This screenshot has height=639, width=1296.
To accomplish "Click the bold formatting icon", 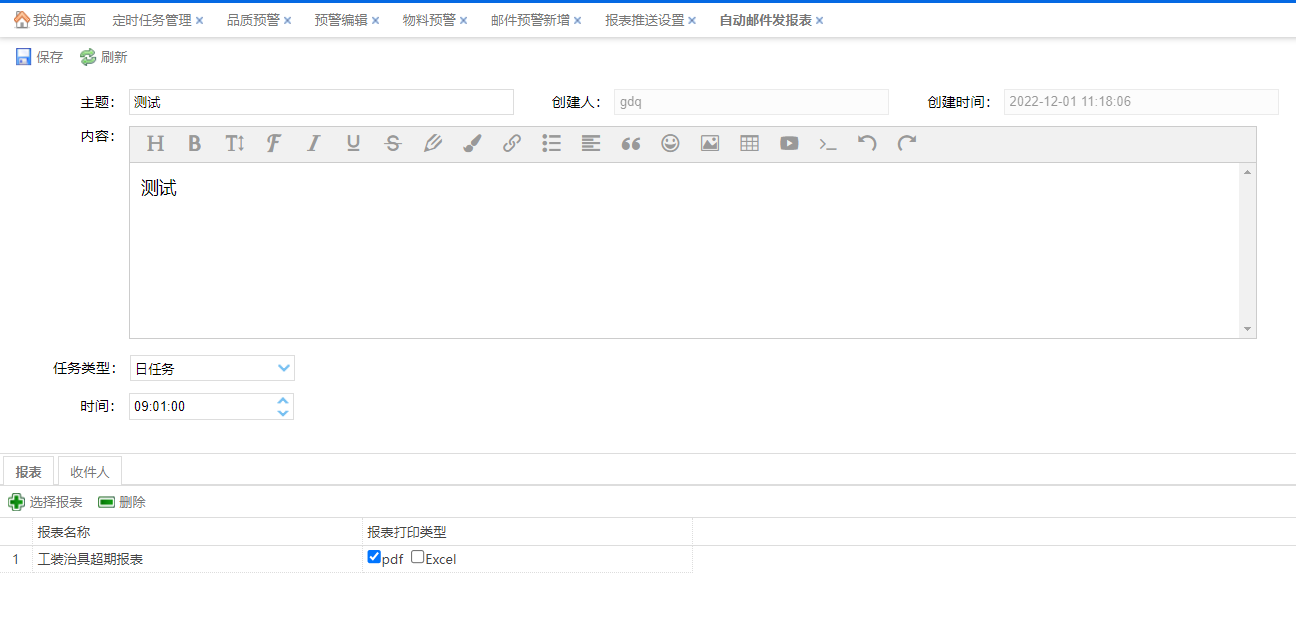I will click(x=194, y=143).
